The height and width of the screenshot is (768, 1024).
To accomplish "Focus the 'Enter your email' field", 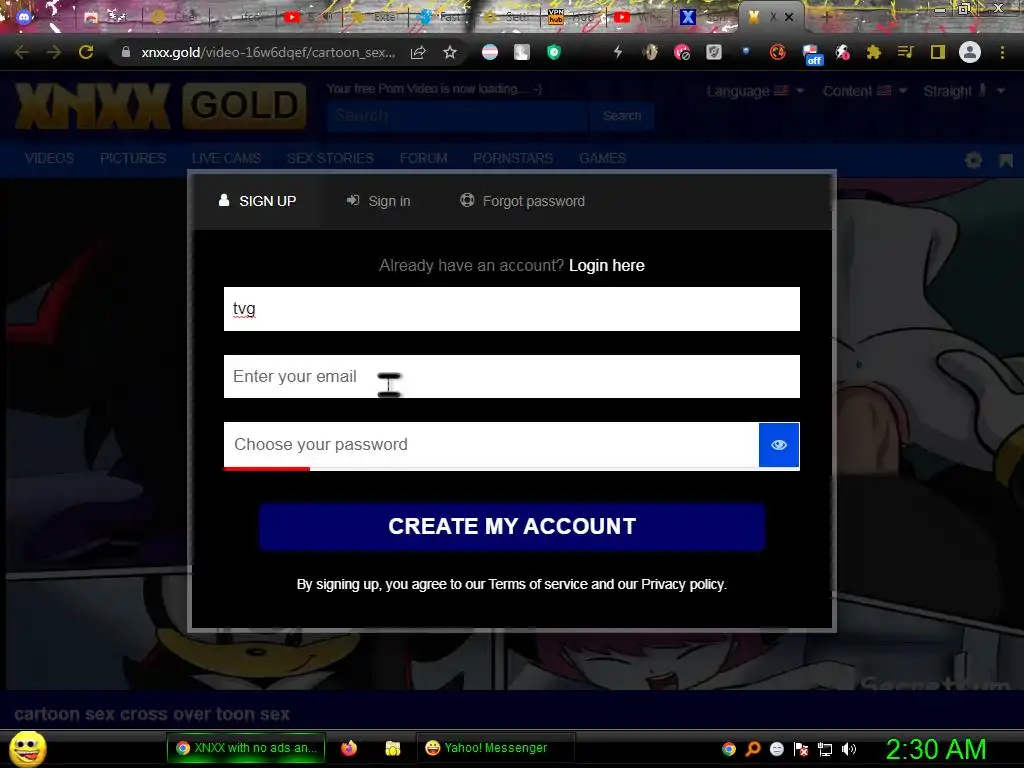I will pyautogui.click(x=511, y=376).
